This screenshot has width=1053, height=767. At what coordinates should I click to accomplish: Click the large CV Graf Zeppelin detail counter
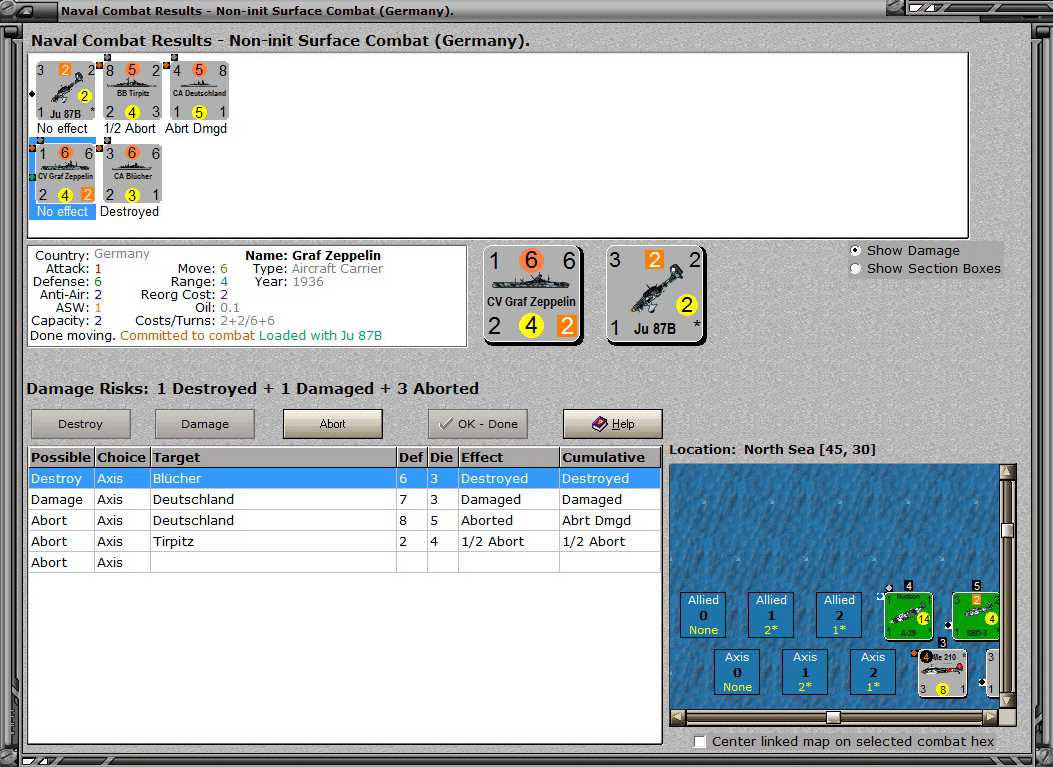[x=533, y=295]
